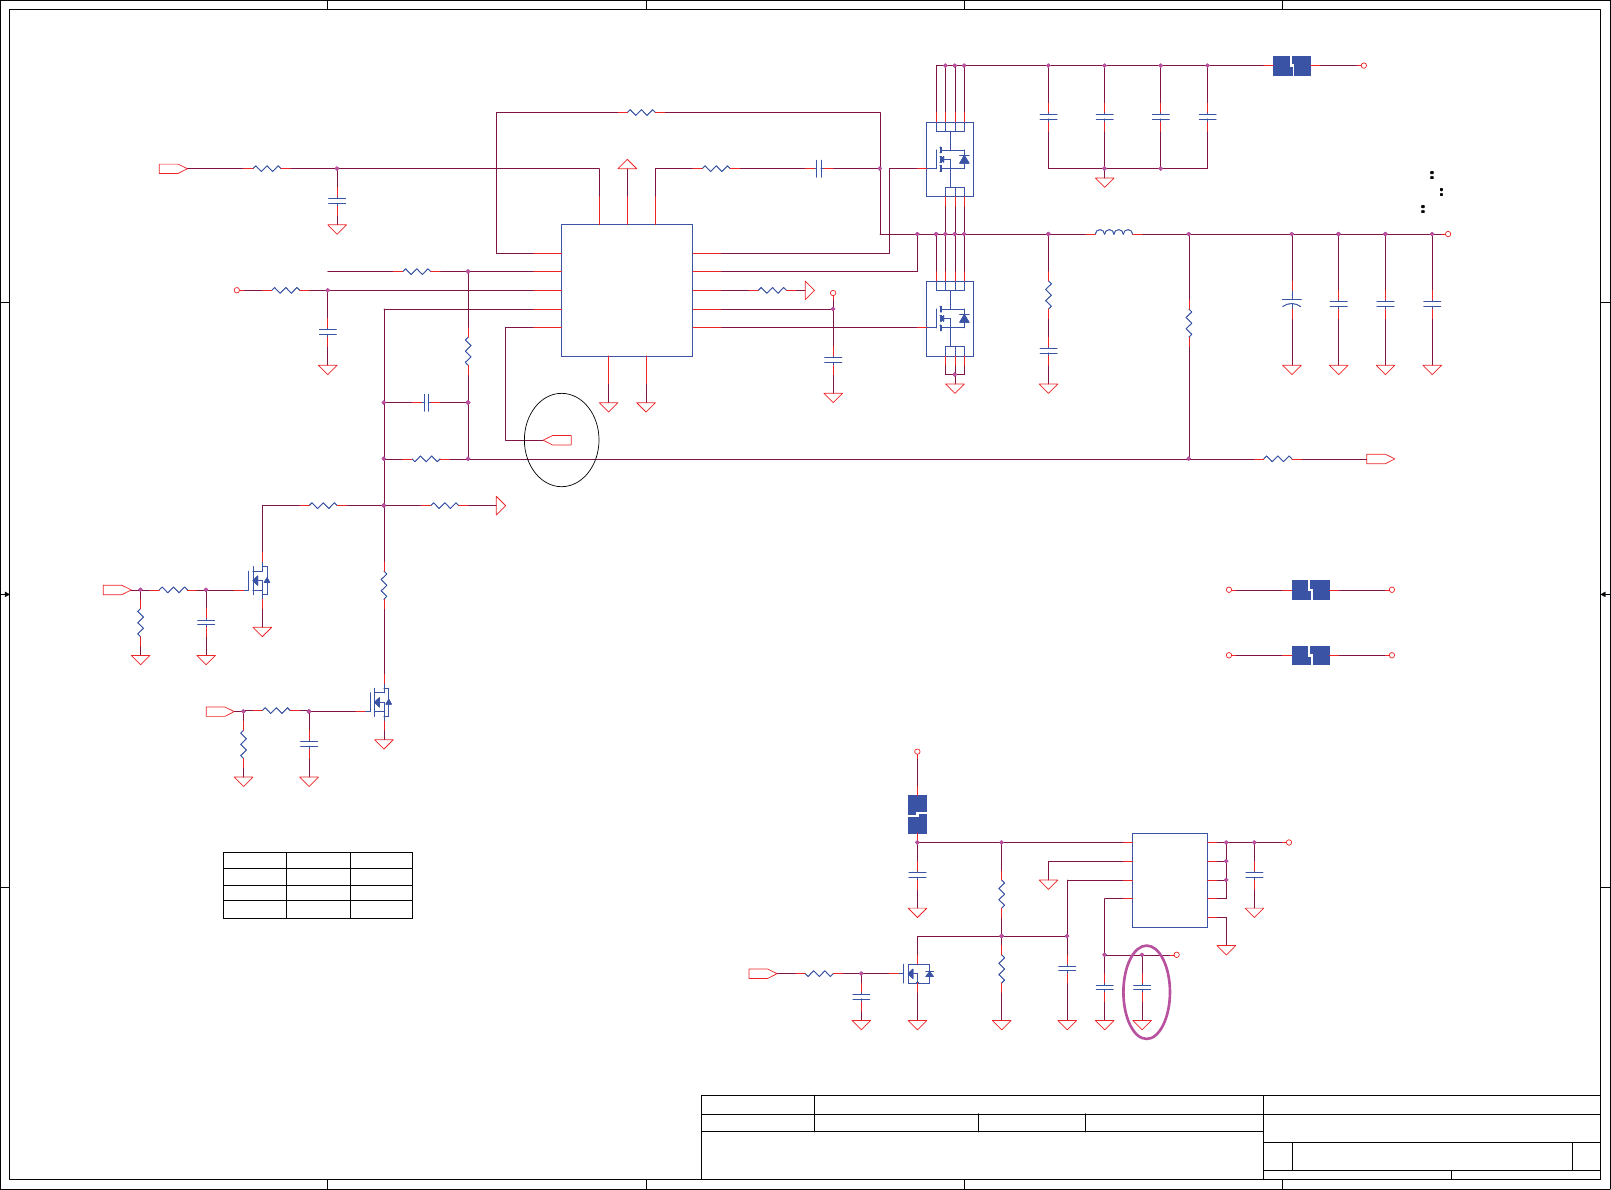Image resolution: width=1611 pixels, height=1190 pixels.
Task: Click the red input port at the top-left net
Action: [173, 169]
